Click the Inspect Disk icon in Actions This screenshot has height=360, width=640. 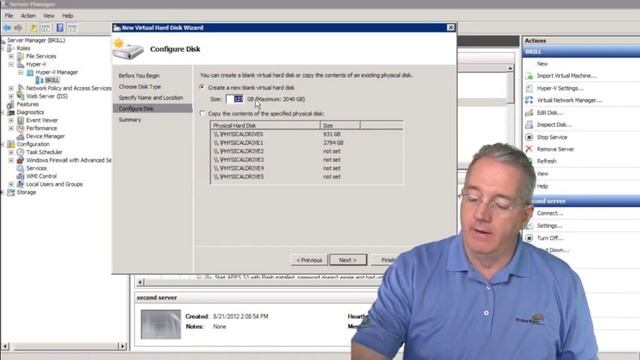[529, 124]
